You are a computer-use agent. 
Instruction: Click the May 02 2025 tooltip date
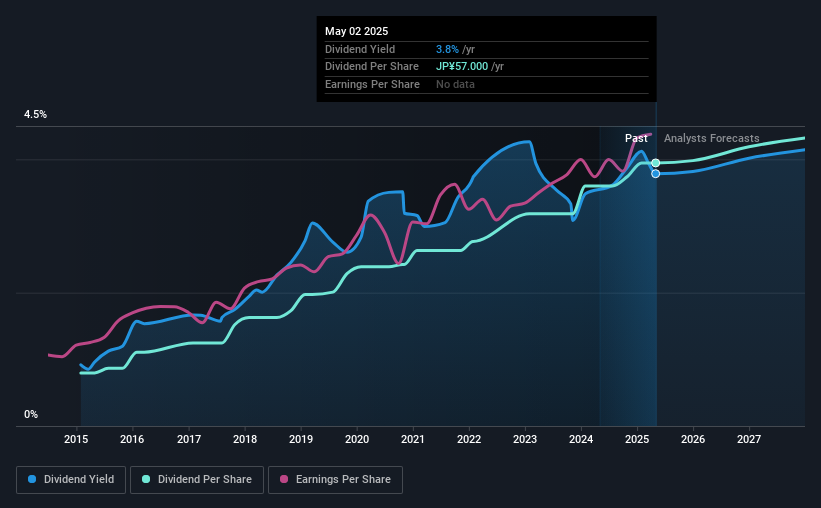[357, 31]
